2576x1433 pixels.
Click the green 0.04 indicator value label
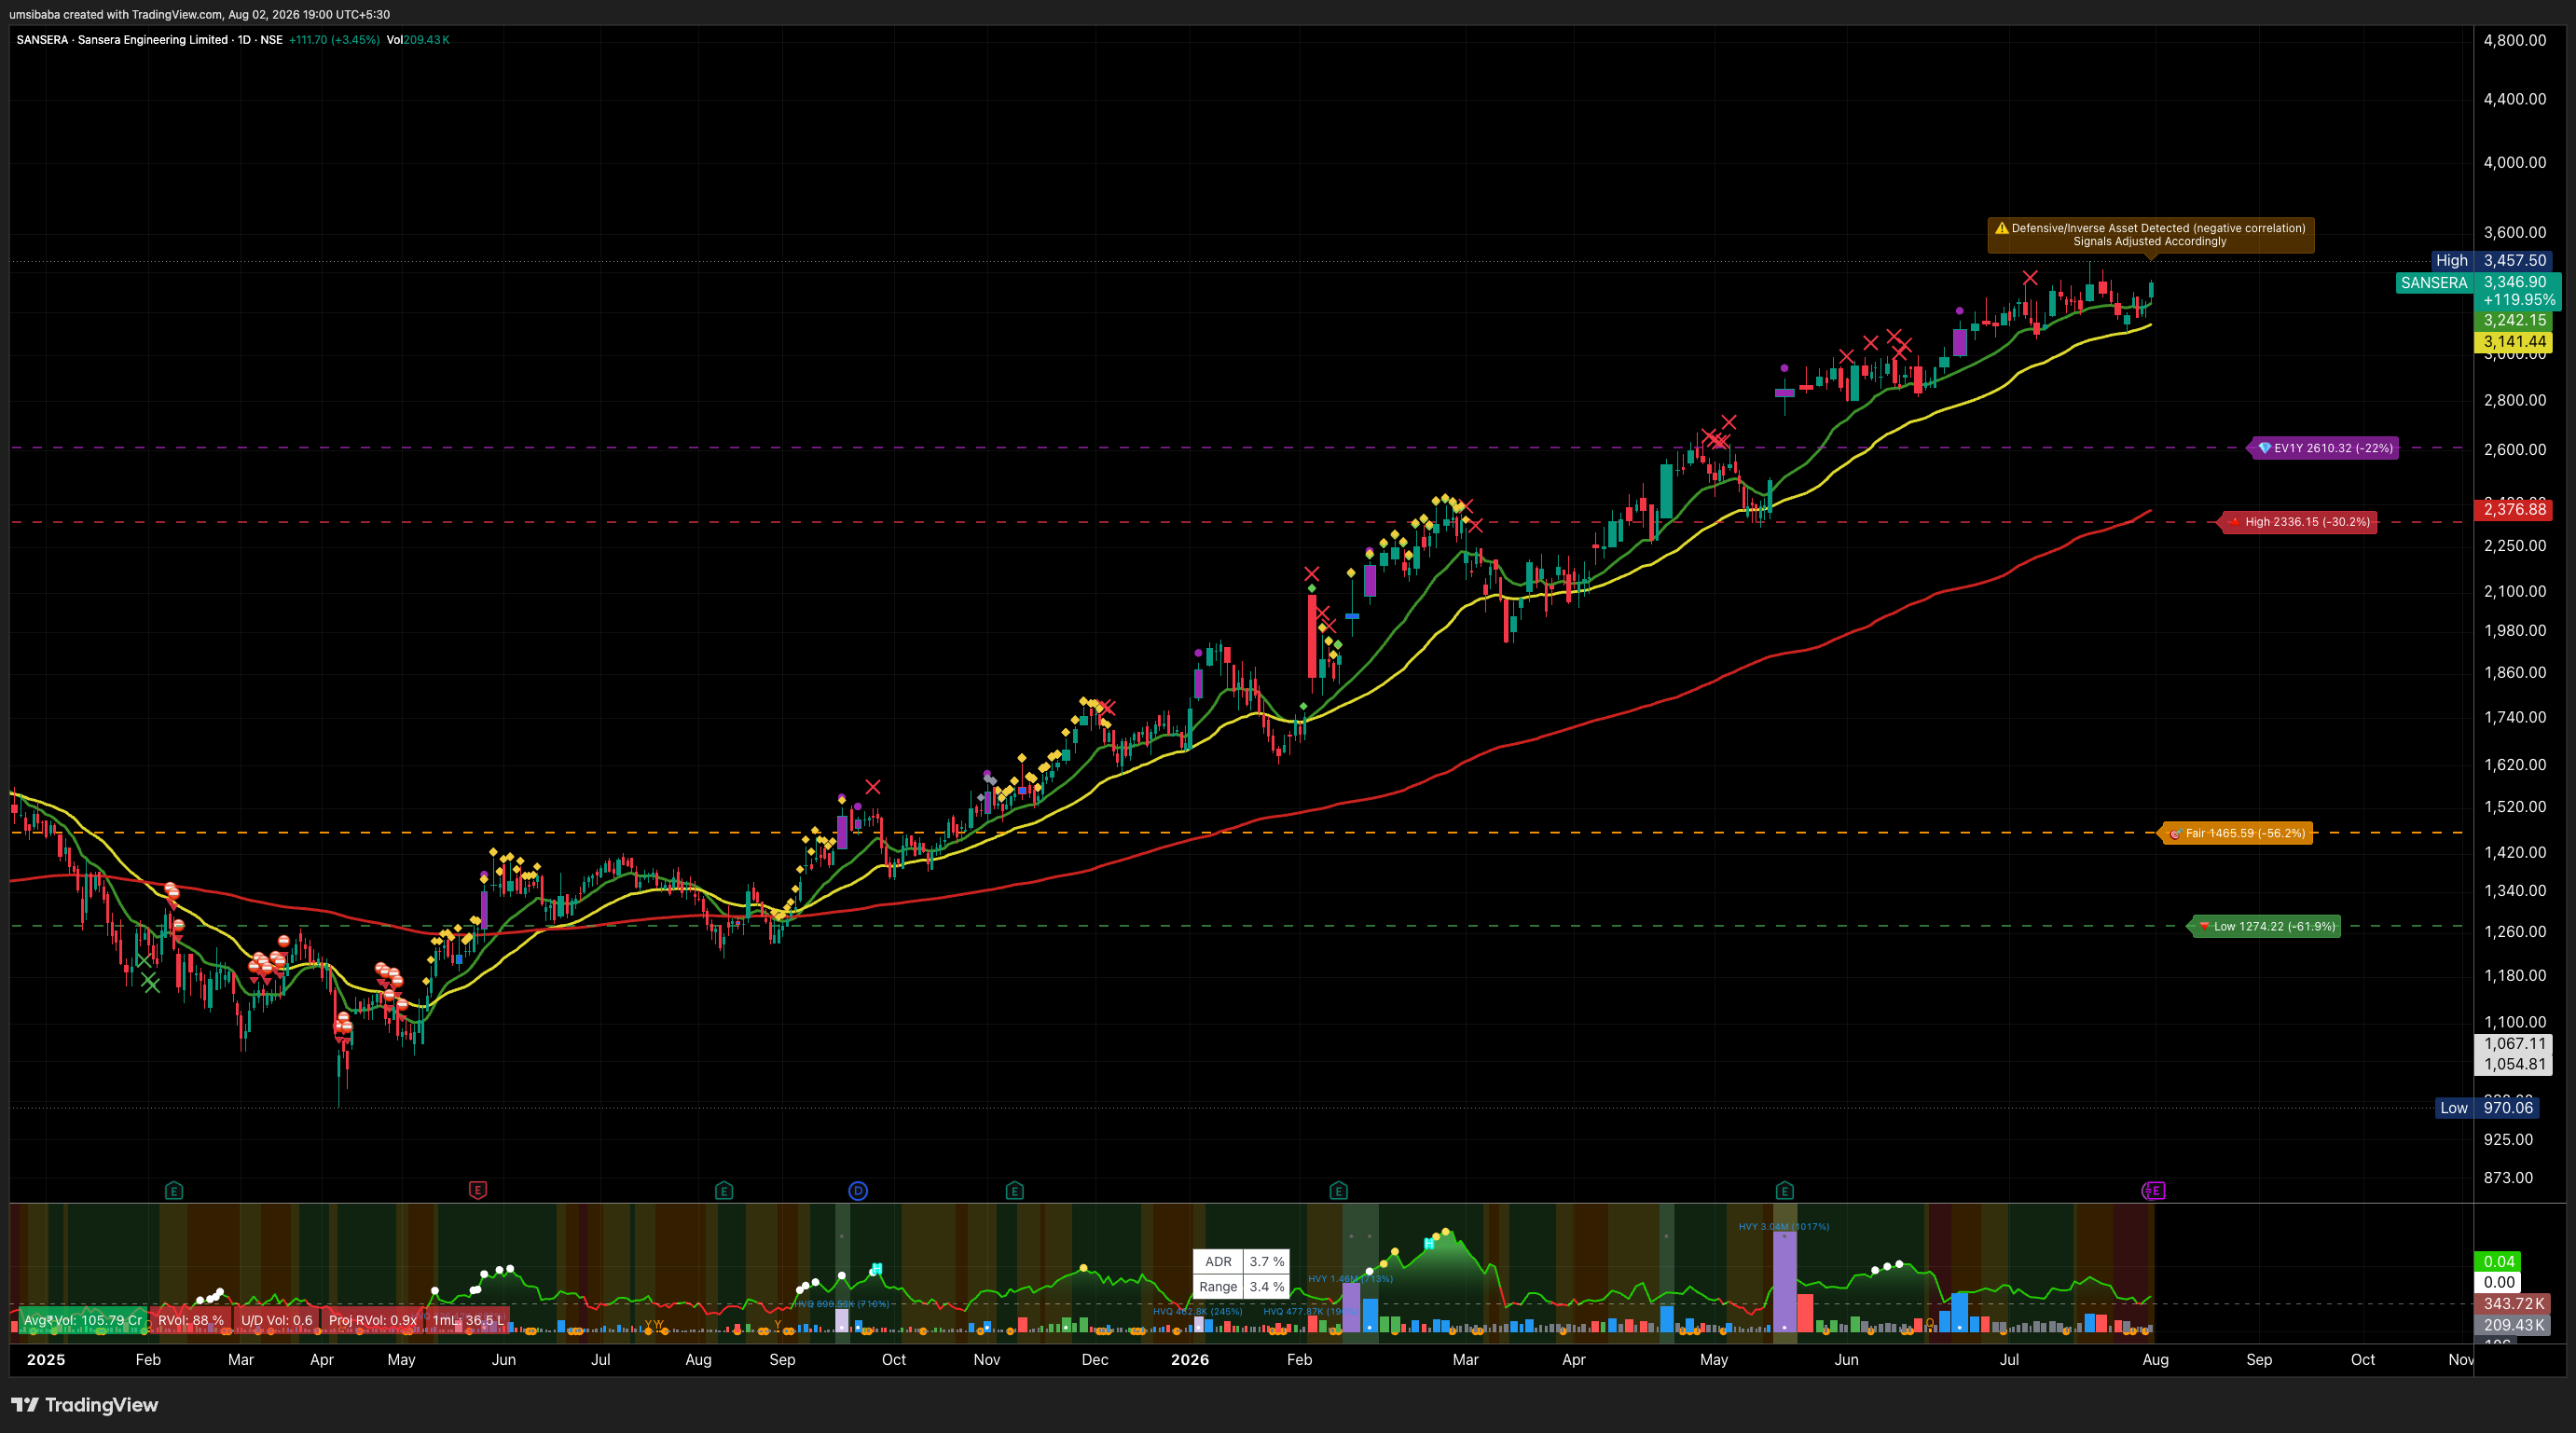click(x=2498, y=1261)
